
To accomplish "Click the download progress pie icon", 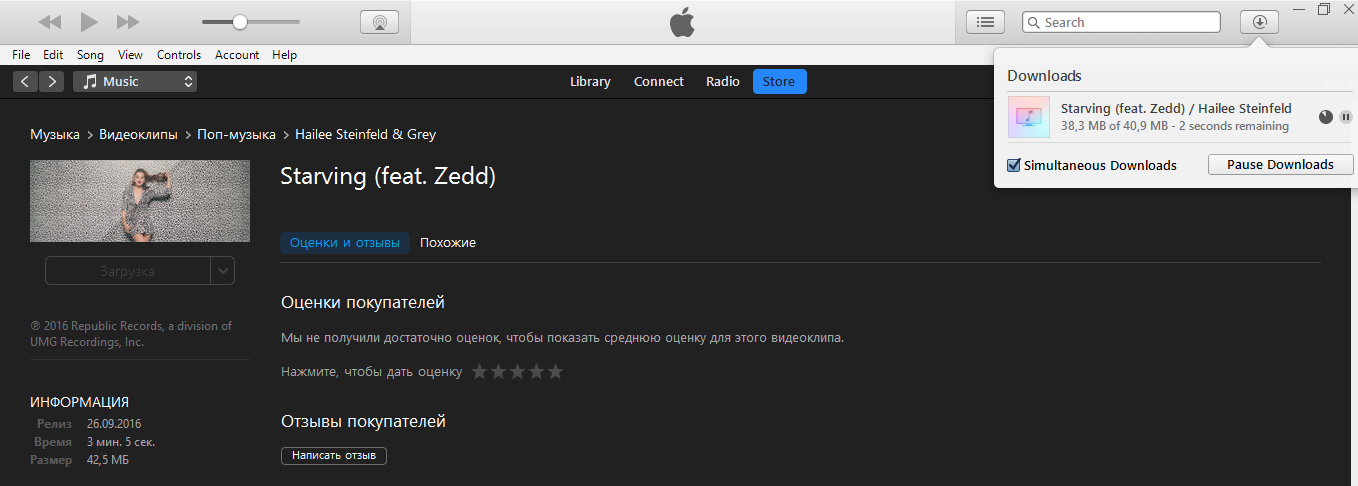I will pyautogui.click(x=1326, y=117).
